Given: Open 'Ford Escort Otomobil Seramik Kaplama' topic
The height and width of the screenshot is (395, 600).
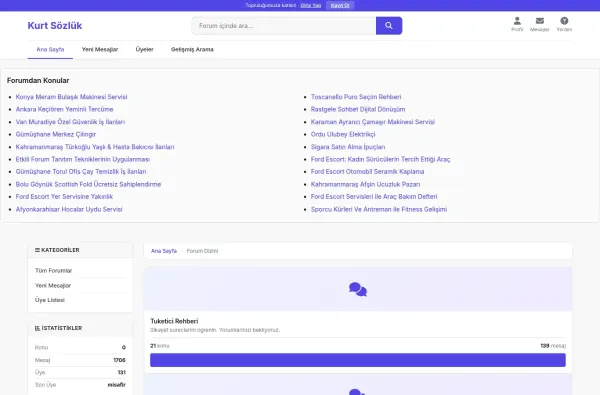Looking at the screenshot, I should 367,171.
